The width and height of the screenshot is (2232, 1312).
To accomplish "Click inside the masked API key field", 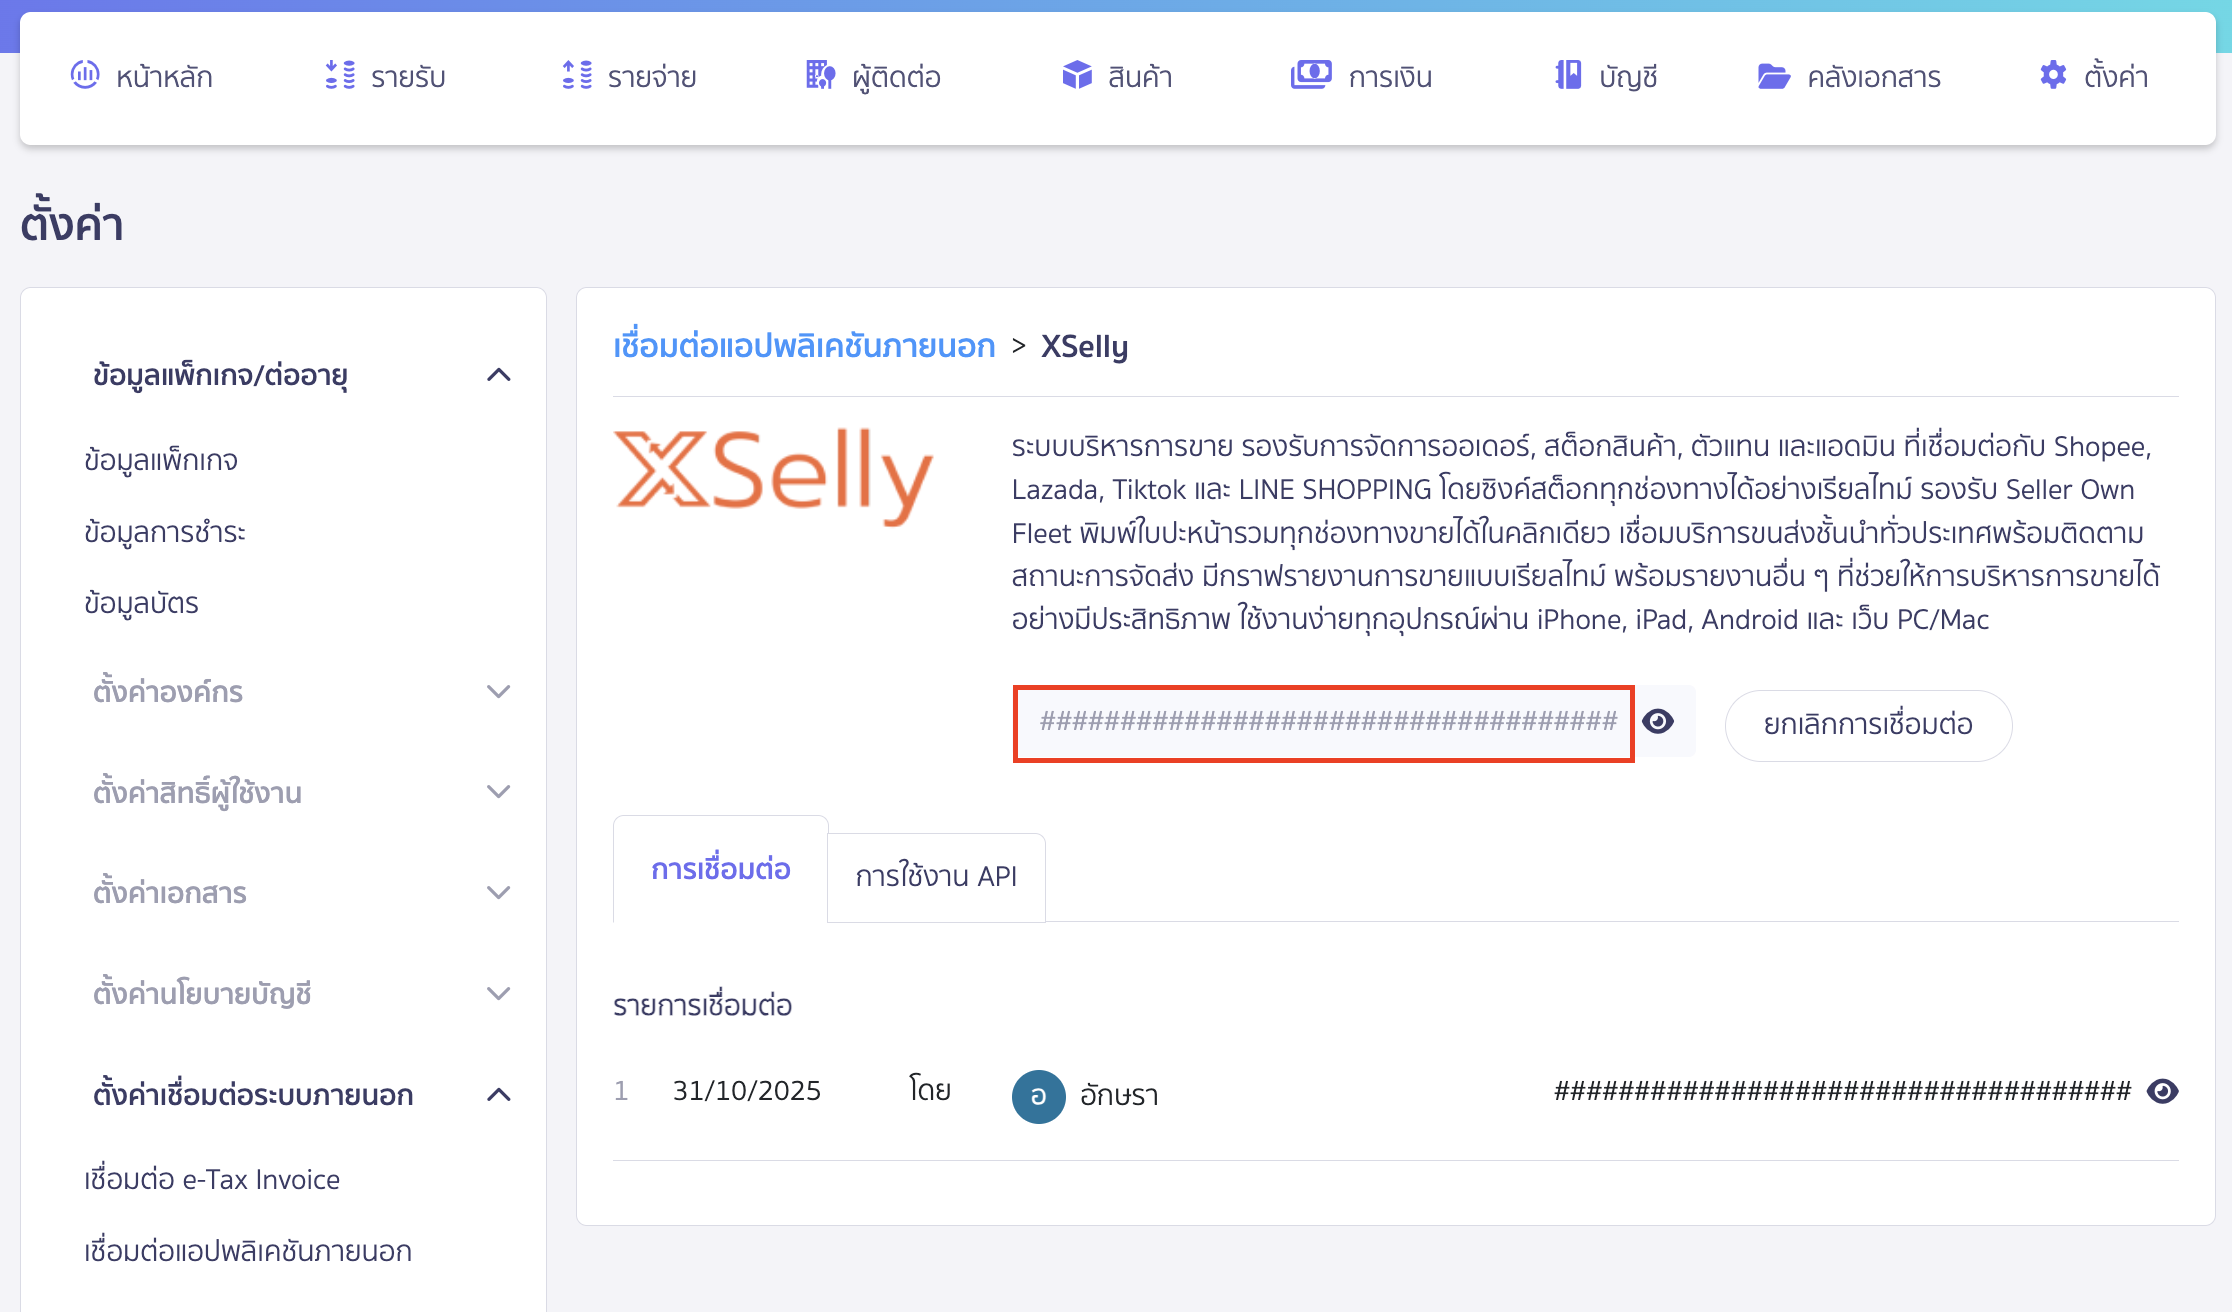I will pos(1324,722).
